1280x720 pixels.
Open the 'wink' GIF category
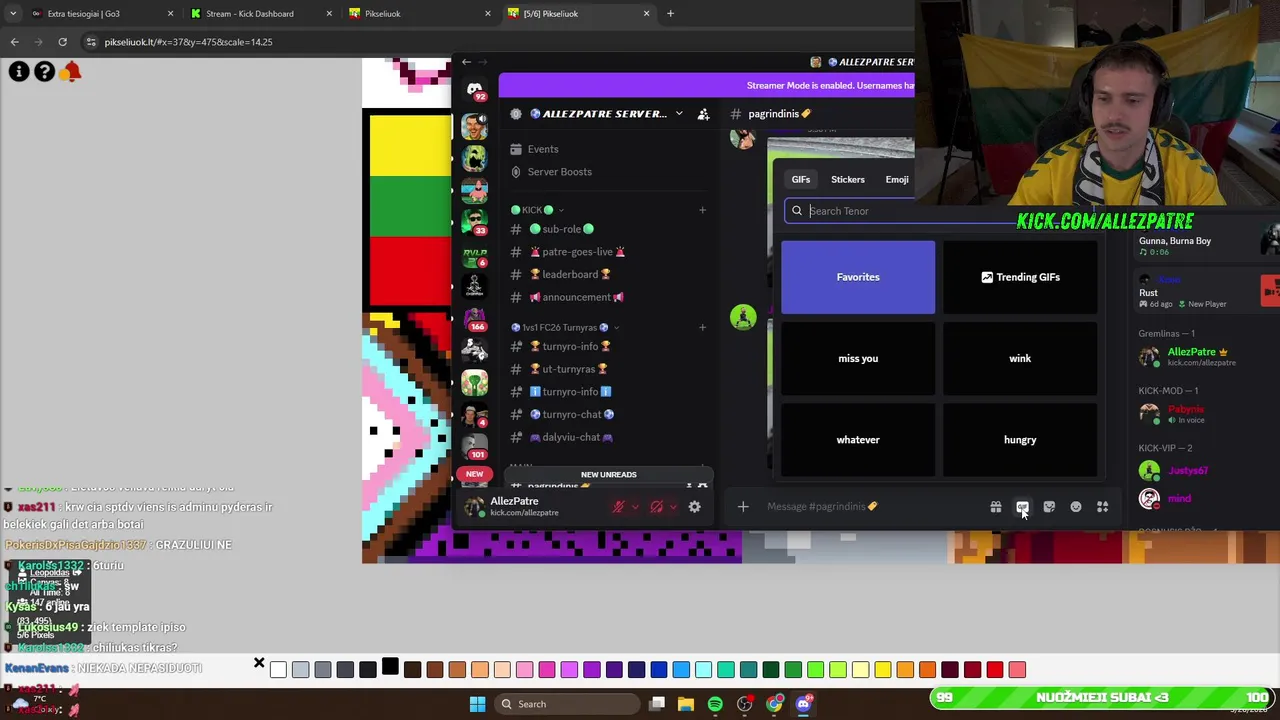point(1020,358)
